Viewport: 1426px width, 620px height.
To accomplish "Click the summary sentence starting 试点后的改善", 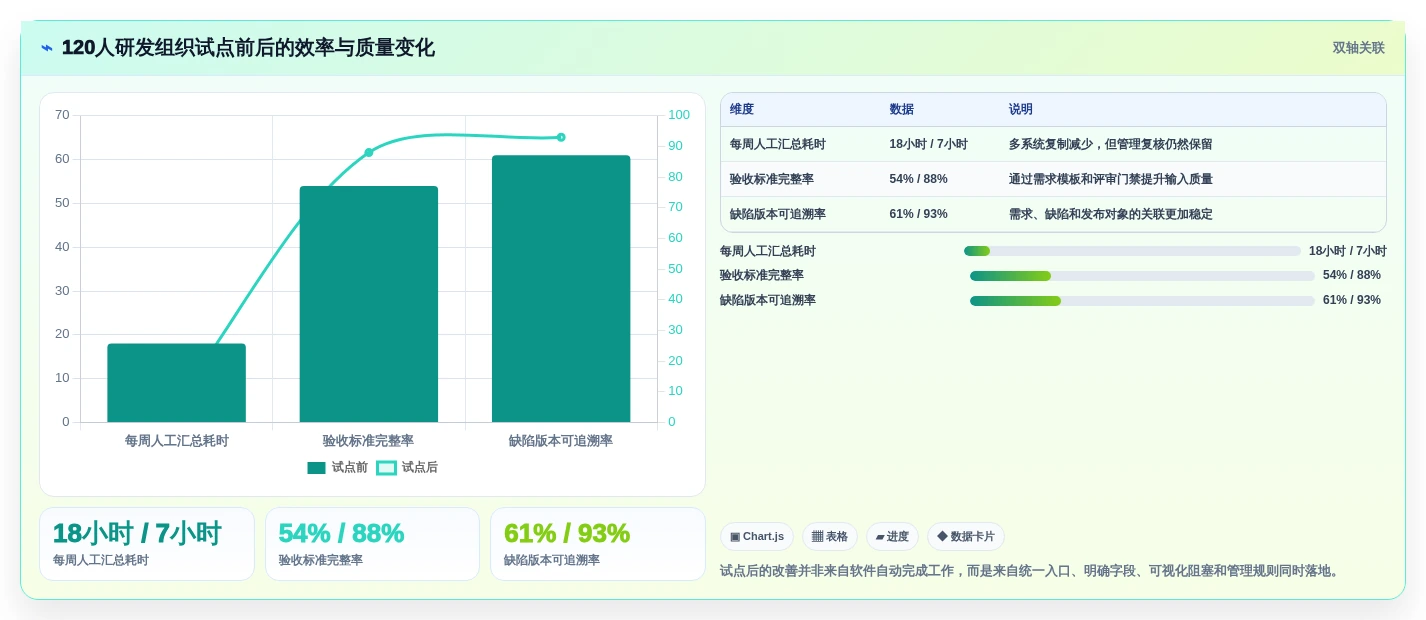I will pos(1031,571).
